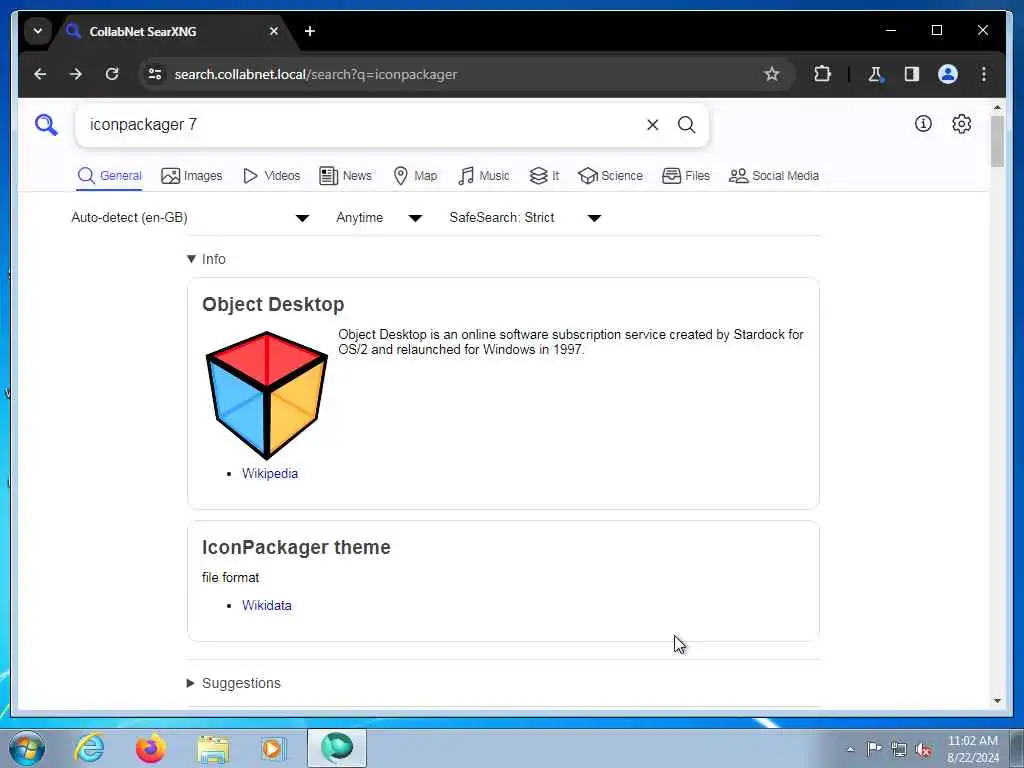Switch to the Map category

pyautogui.click(x=415, y=176)
